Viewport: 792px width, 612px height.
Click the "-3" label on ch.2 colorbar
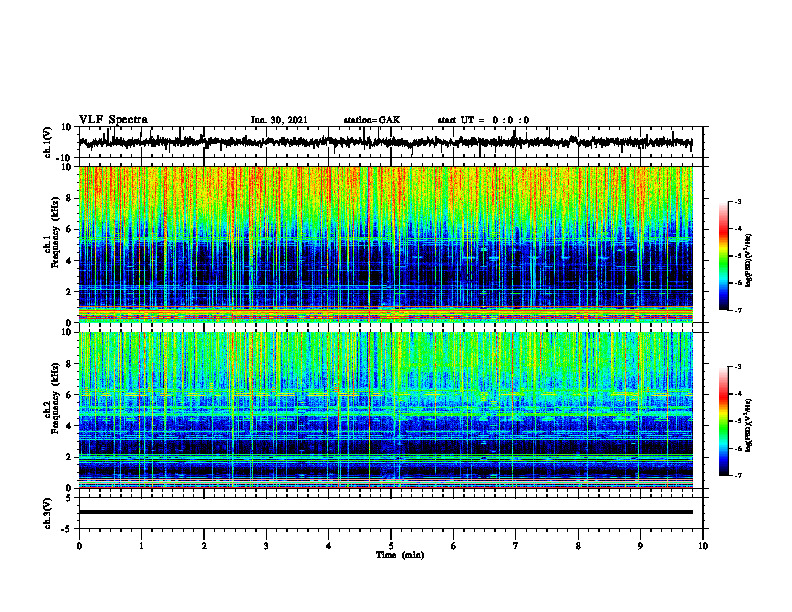[x=738, y=367]
